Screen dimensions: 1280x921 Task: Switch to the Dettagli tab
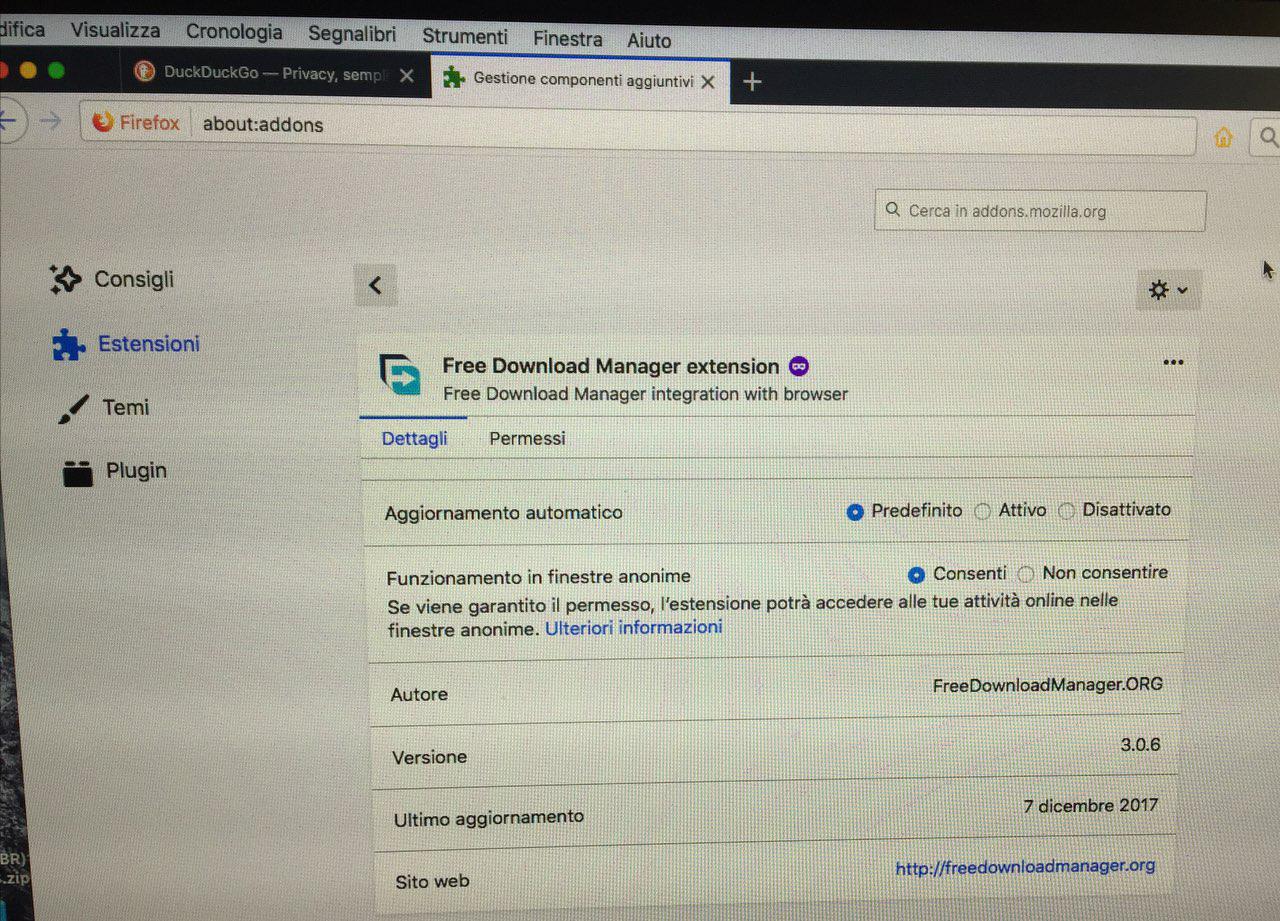(x=415, y=439)
